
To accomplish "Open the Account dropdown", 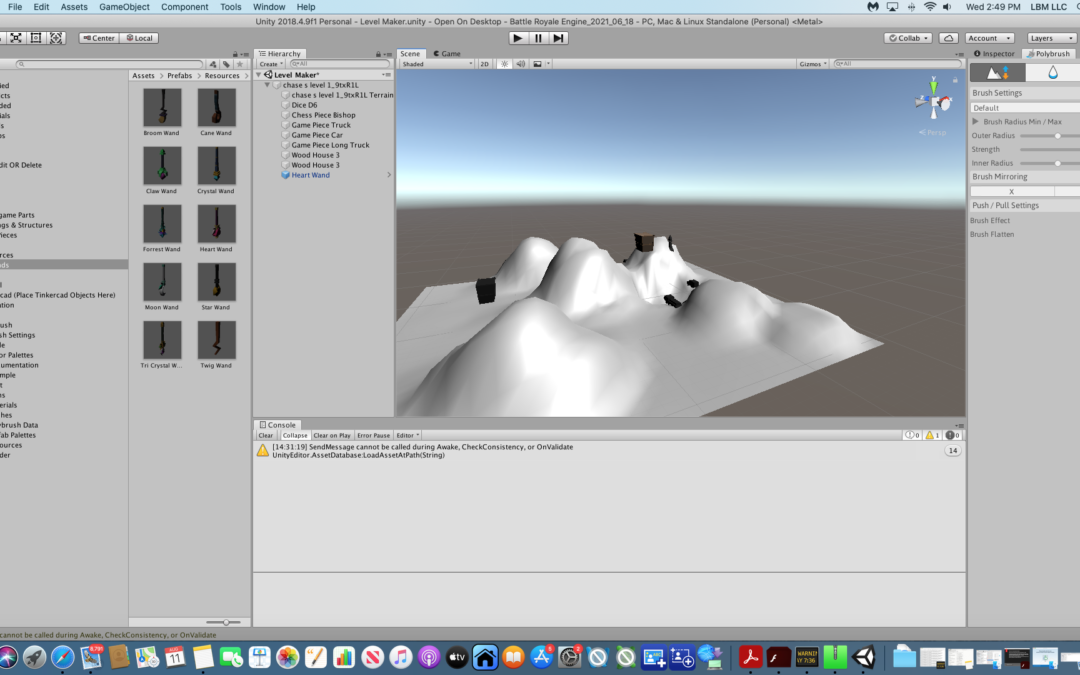I will tap(989, 38).
